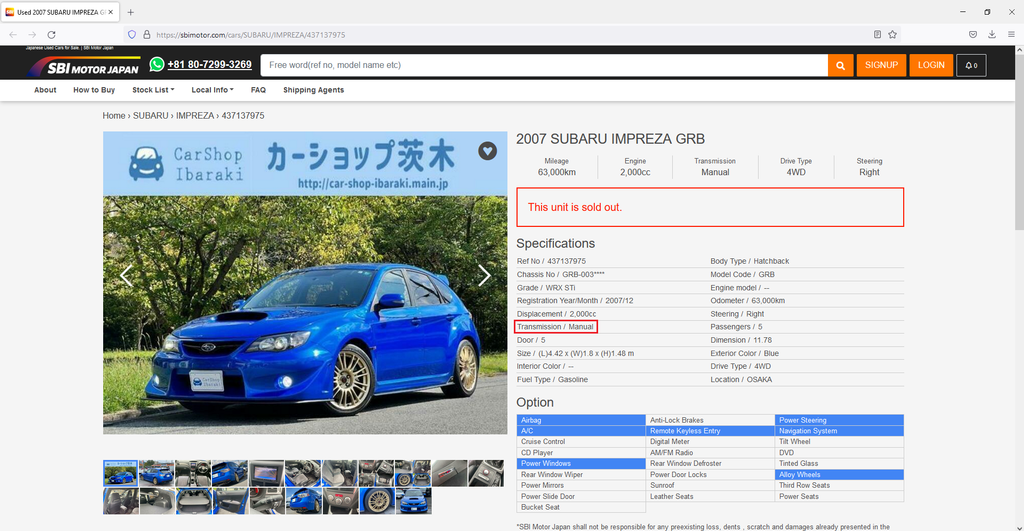Close the Subaru Impreza browser tab
This screenshot has width=1024, height=531.
pyautogui.click(x=110, y=12)
